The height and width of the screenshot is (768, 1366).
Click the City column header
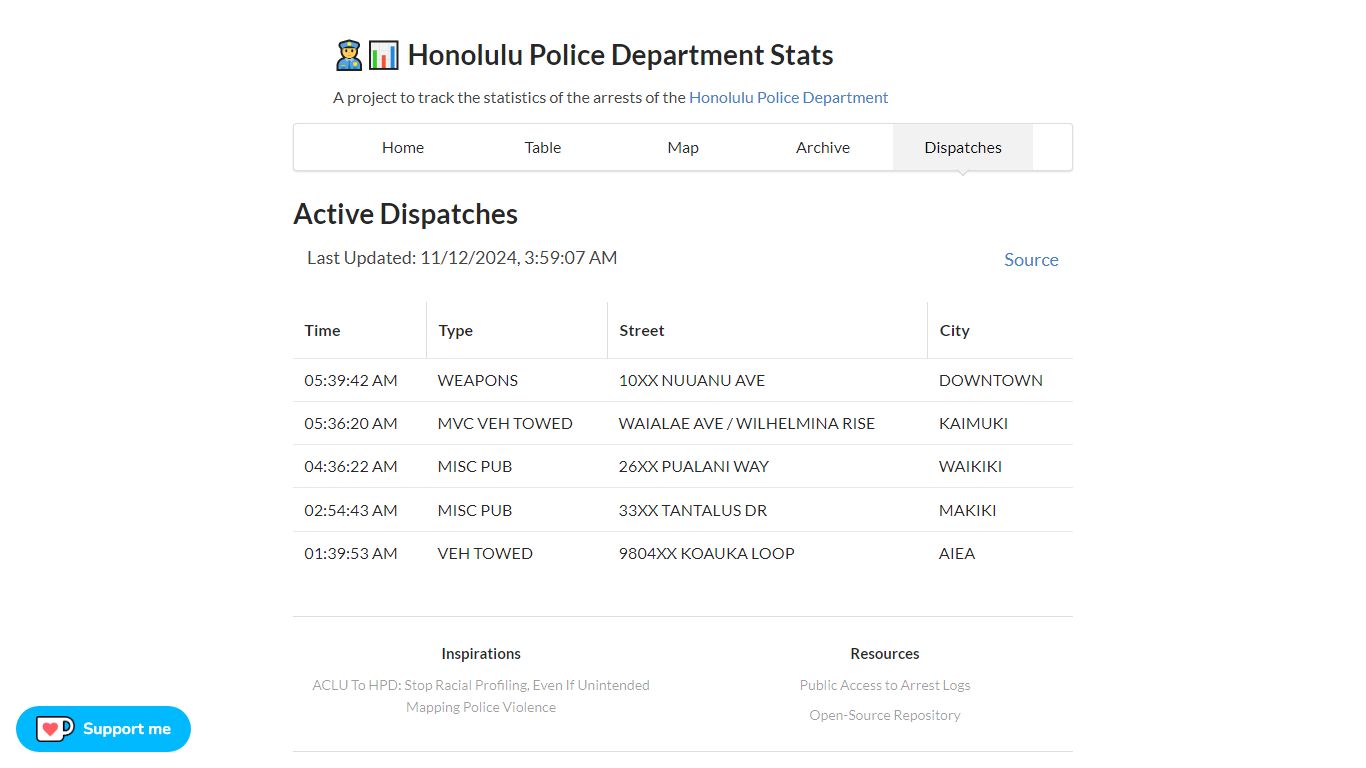point(1000,330)
